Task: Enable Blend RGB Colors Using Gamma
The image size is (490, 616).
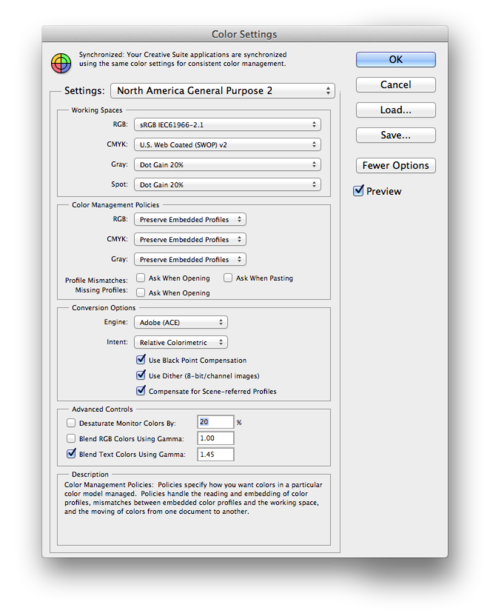Action: tap(71, 438)
